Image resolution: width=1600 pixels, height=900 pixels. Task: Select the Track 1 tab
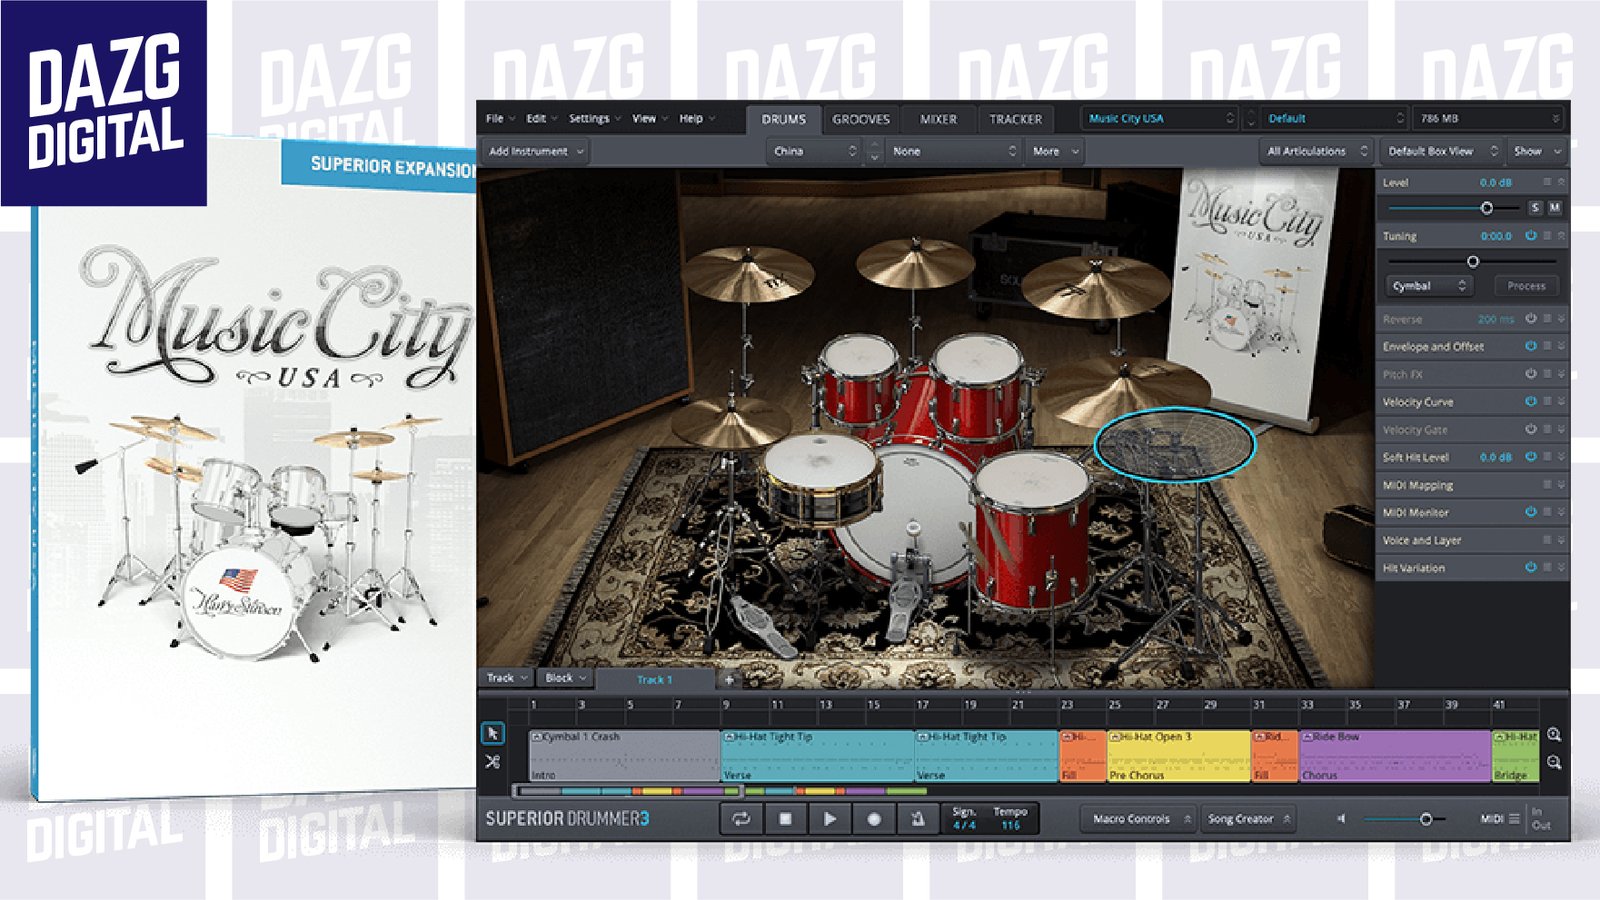click(x=655, y=679)
